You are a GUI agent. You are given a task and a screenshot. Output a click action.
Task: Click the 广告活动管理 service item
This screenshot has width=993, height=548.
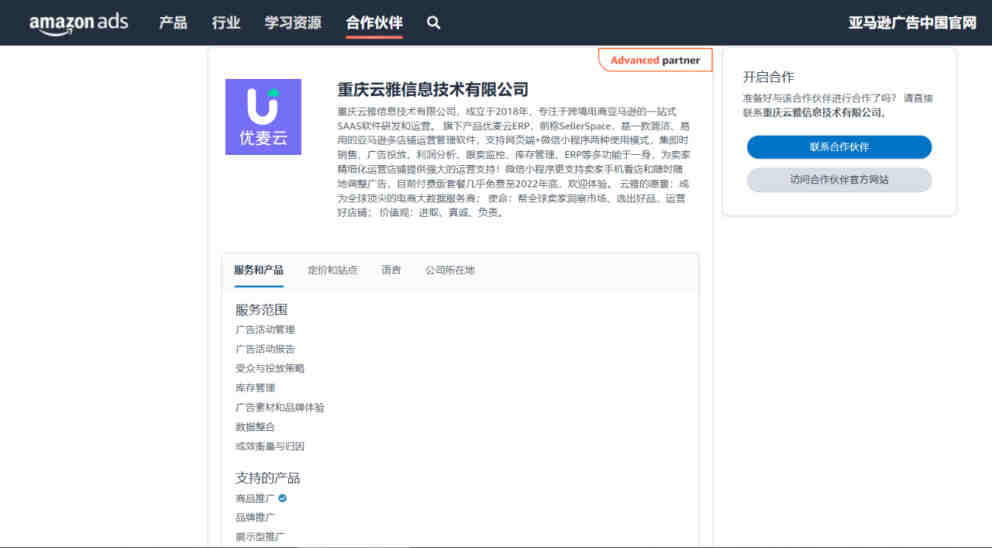265,329
